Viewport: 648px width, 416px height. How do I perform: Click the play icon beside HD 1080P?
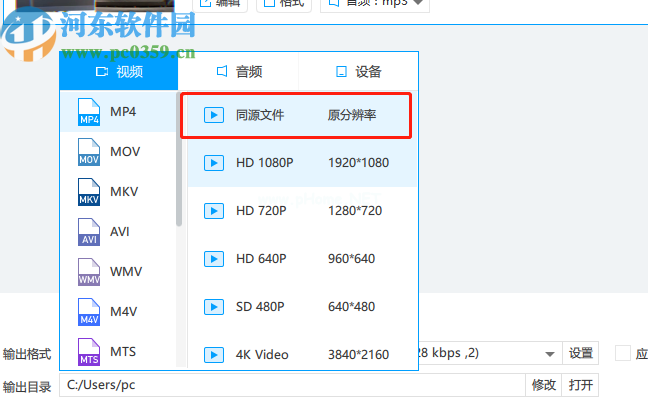213,162
